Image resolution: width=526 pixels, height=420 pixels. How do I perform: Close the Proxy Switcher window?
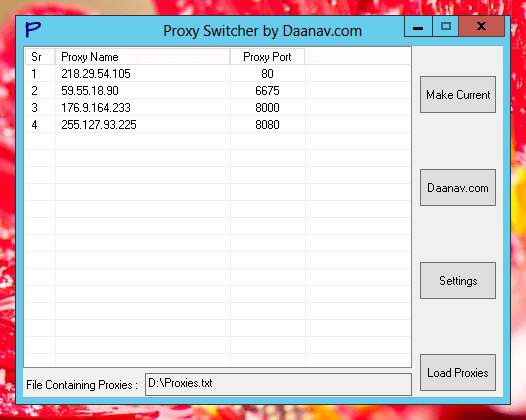click(481, 26)
